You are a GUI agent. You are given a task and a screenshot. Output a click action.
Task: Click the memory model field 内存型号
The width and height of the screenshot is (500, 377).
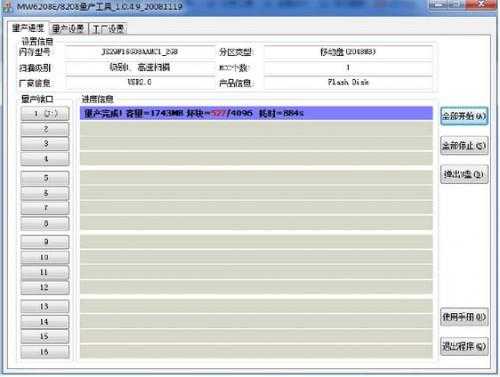(x=140, y=52)
